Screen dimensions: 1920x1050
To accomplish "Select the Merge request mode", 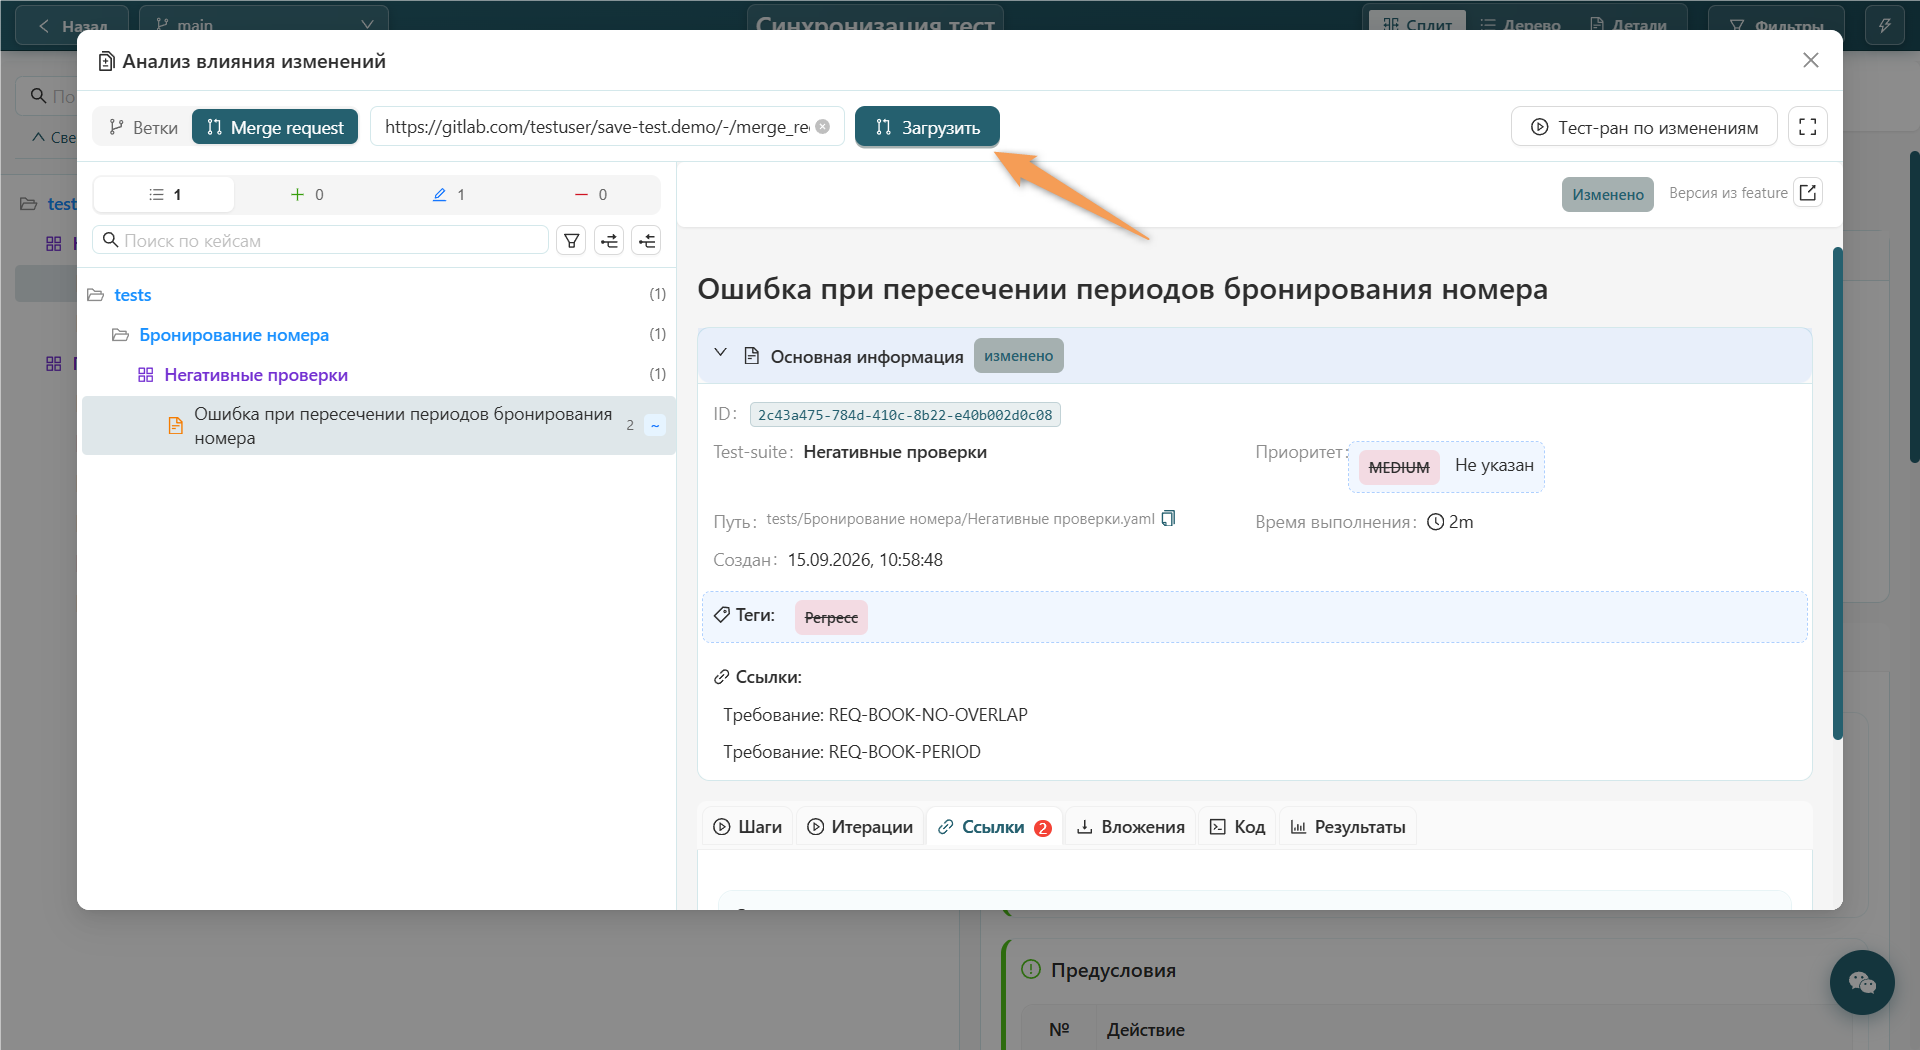I will [275, 127].
